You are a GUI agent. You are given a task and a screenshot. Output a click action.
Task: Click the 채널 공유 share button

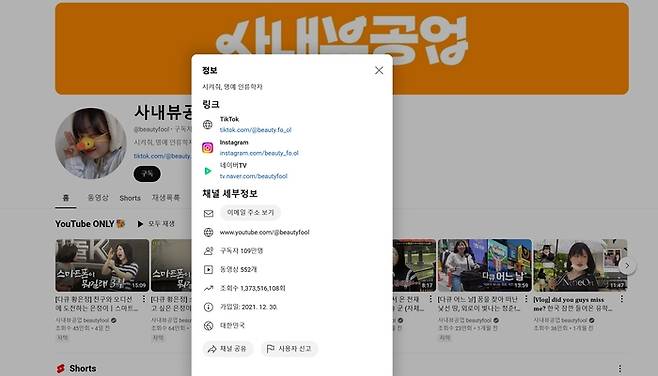pos(228,349)
